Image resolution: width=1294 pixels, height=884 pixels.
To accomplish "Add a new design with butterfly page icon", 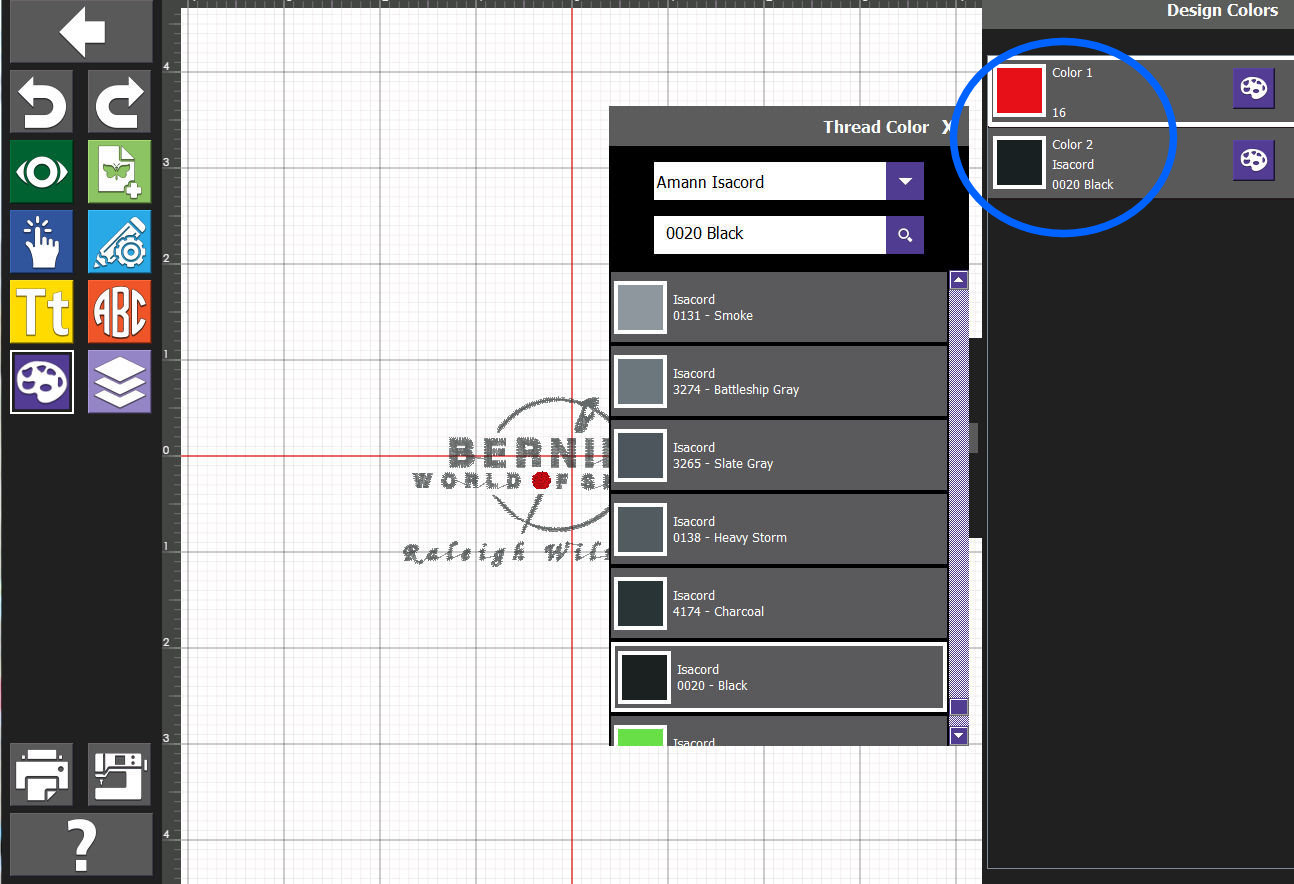I will coord(119,171).
